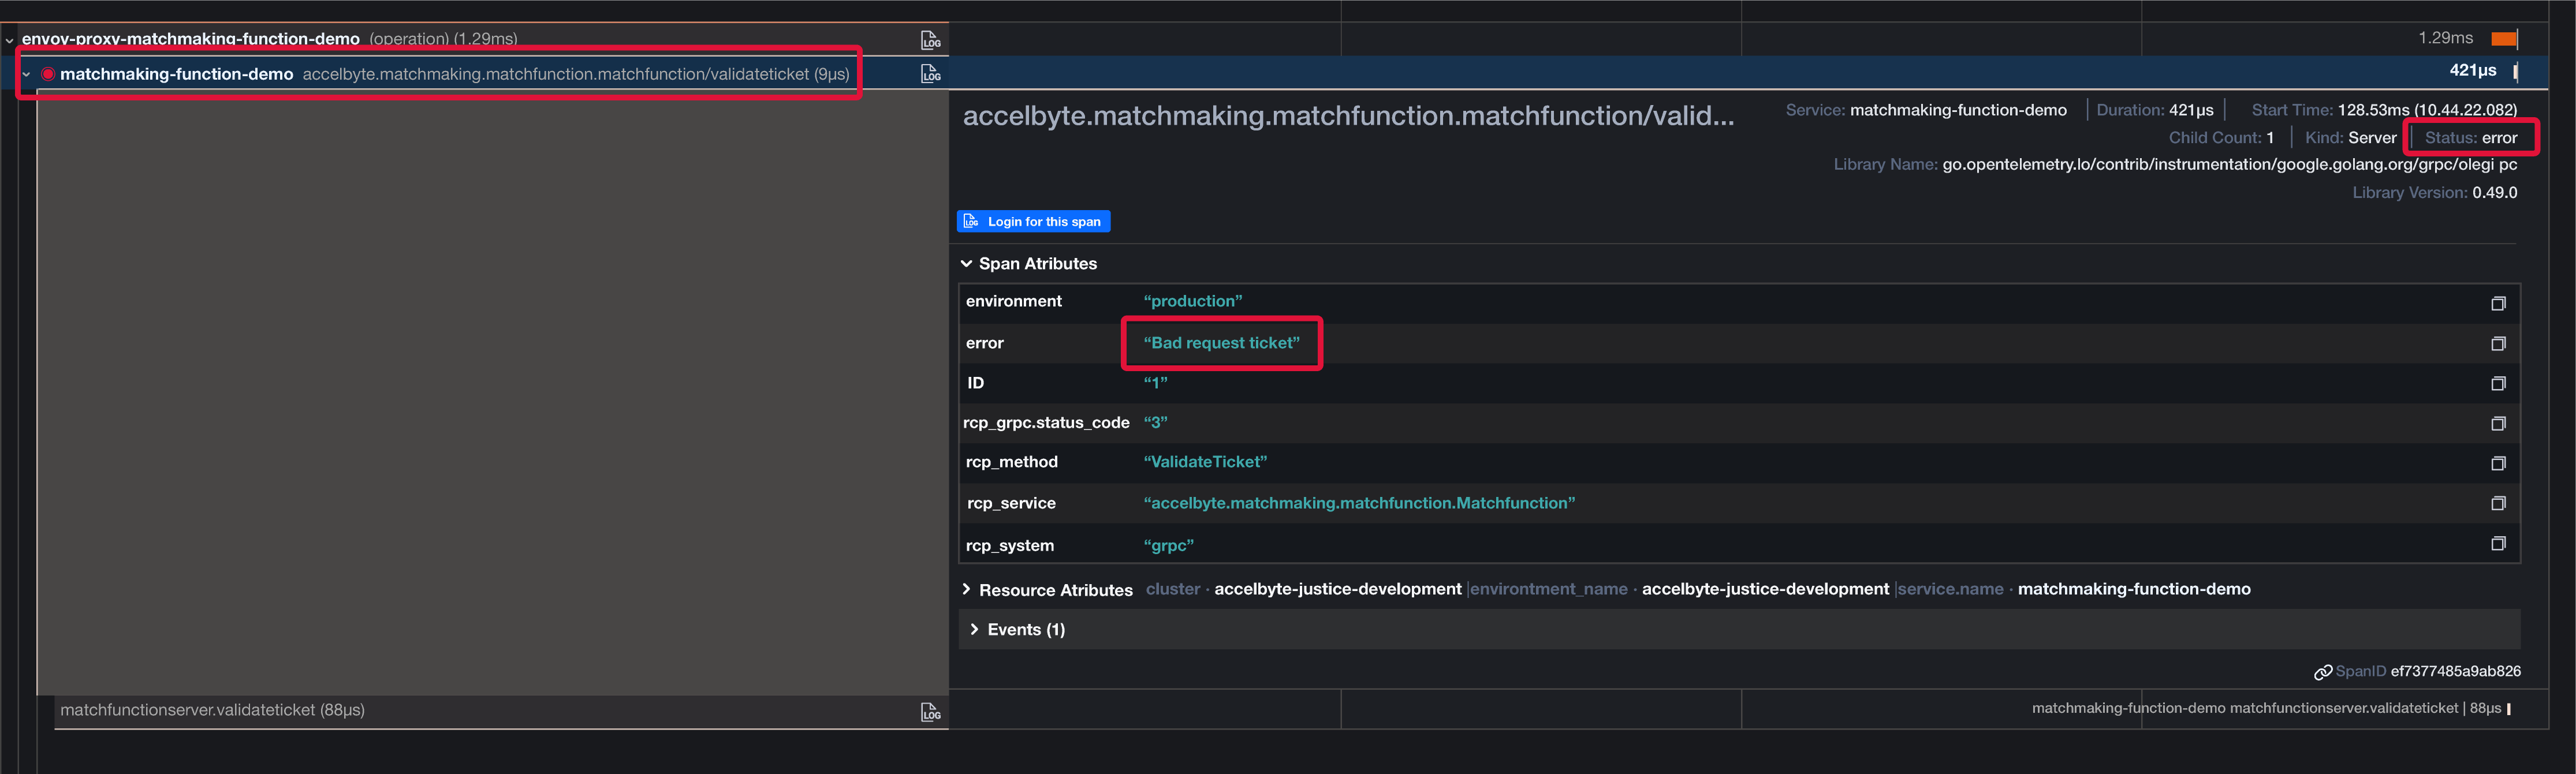Click the "production" environment value

[1192, 301]
